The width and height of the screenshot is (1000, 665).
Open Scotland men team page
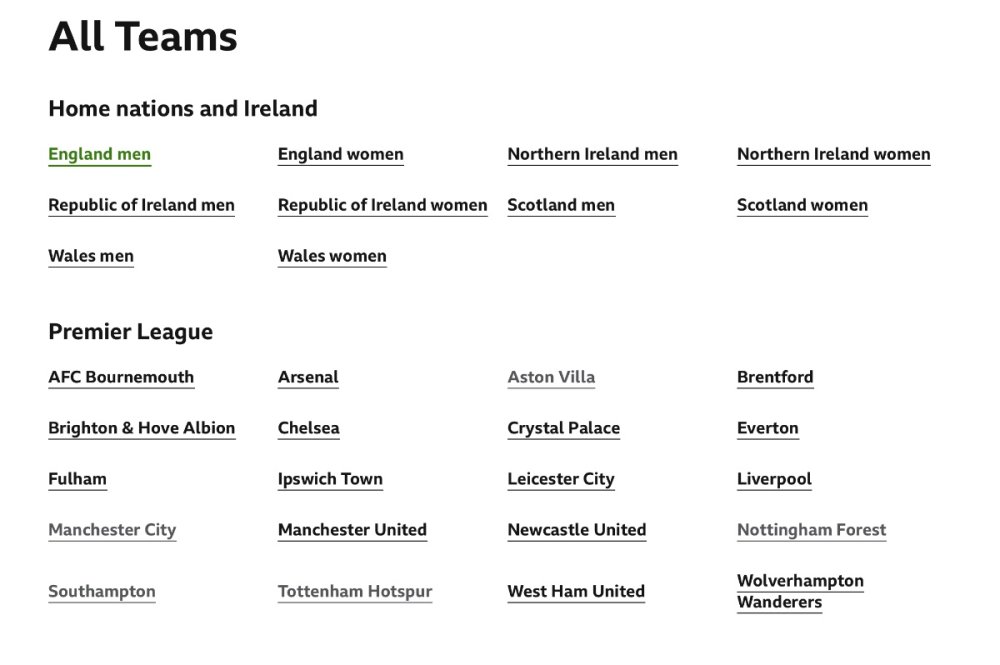coord(561,205)
